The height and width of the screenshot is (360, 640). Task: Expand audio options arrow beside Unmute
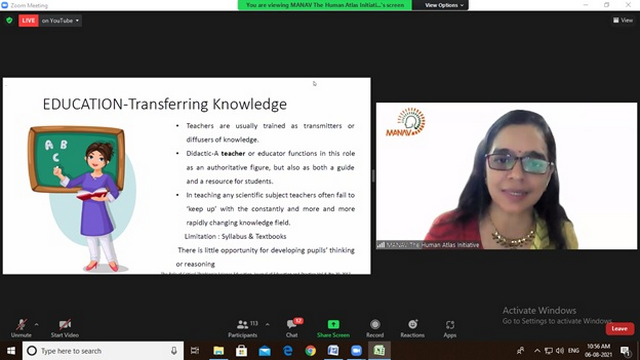tap(37, 324)
